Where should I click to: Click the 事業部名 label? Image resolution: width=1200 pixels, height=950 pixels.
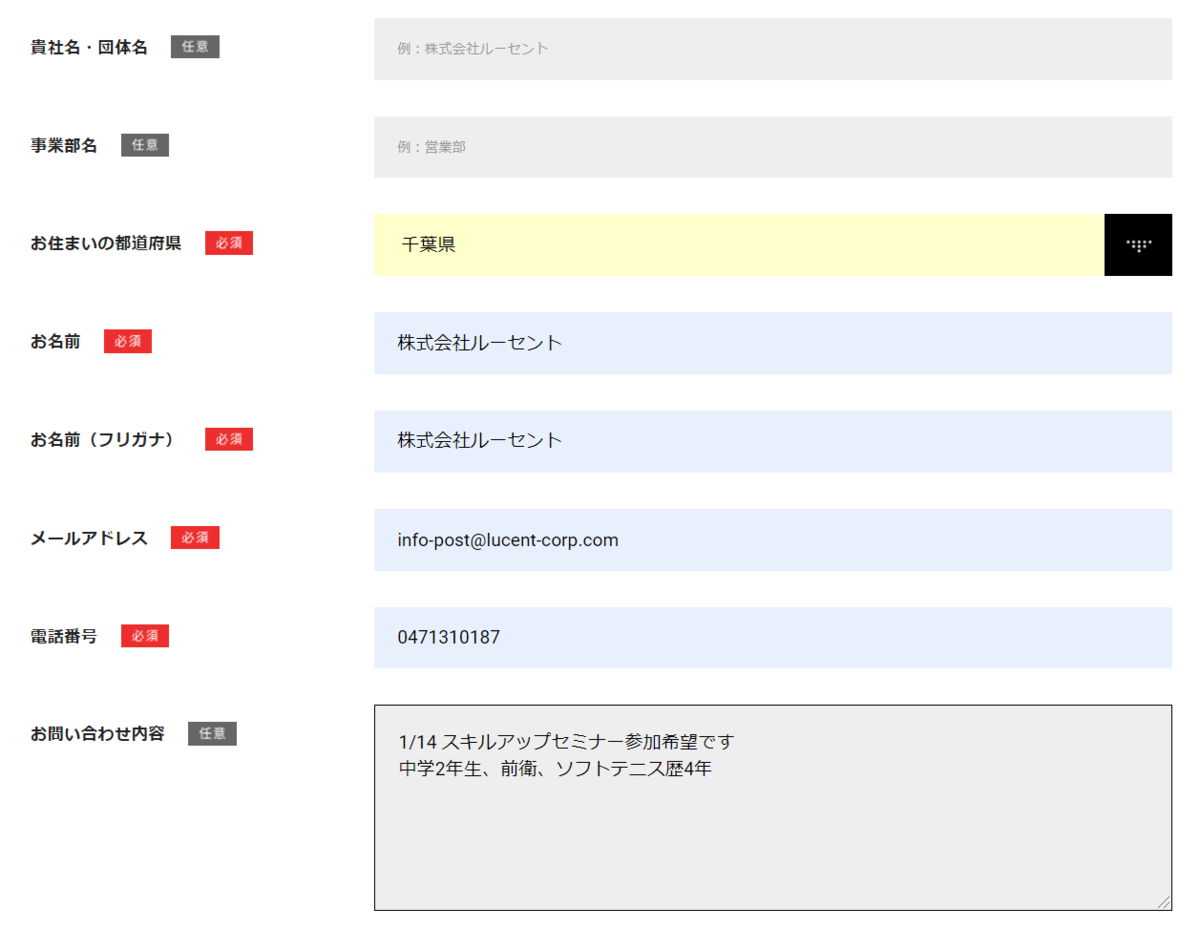pyautogui.click(x=64, y=145)
